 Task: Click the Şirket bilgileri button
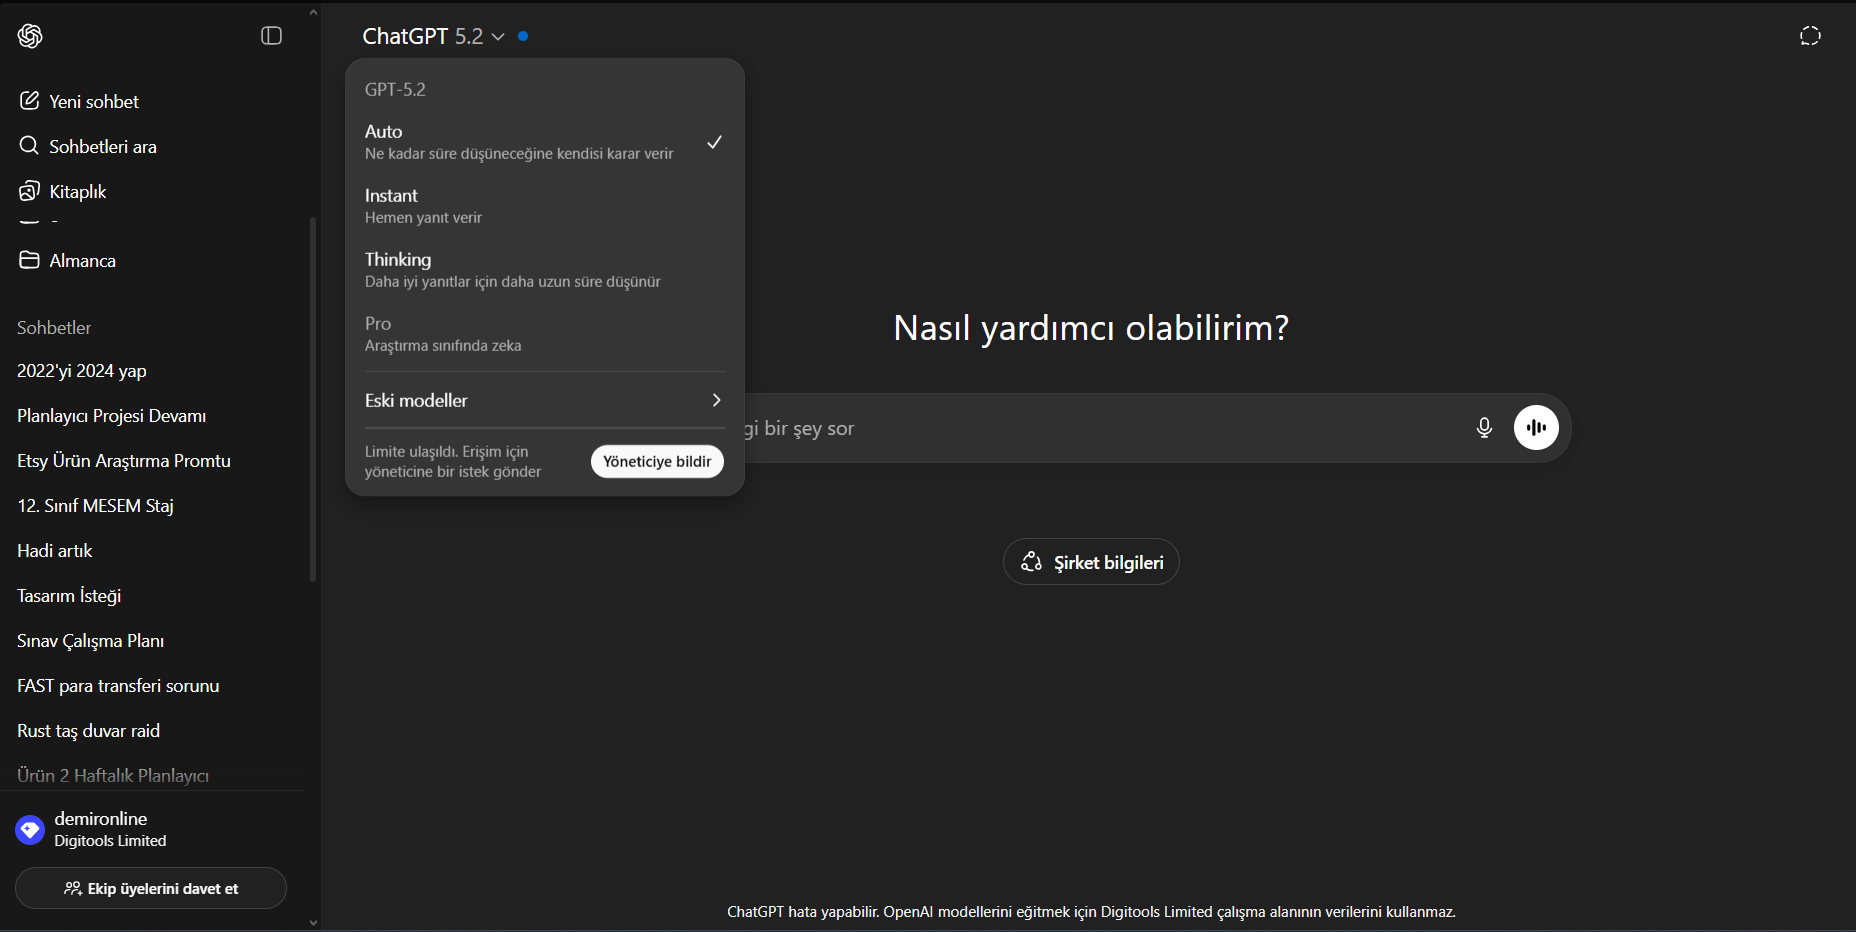coord(1091,562)
